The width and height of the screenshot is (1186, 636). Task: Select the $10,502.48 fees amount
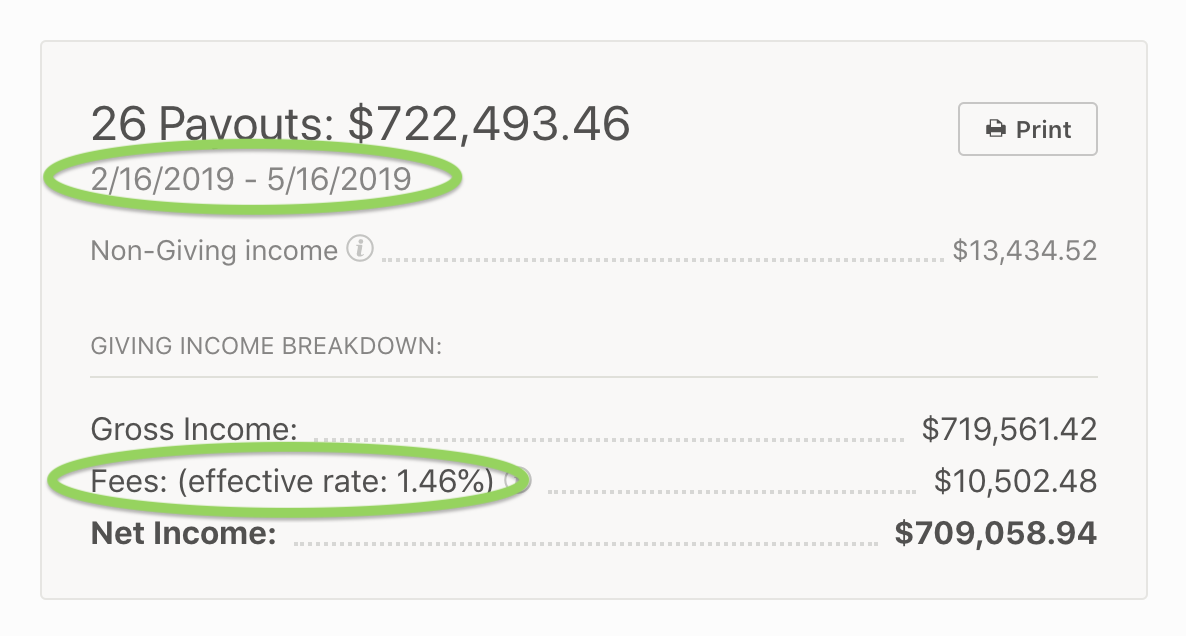click(1015, 482)
